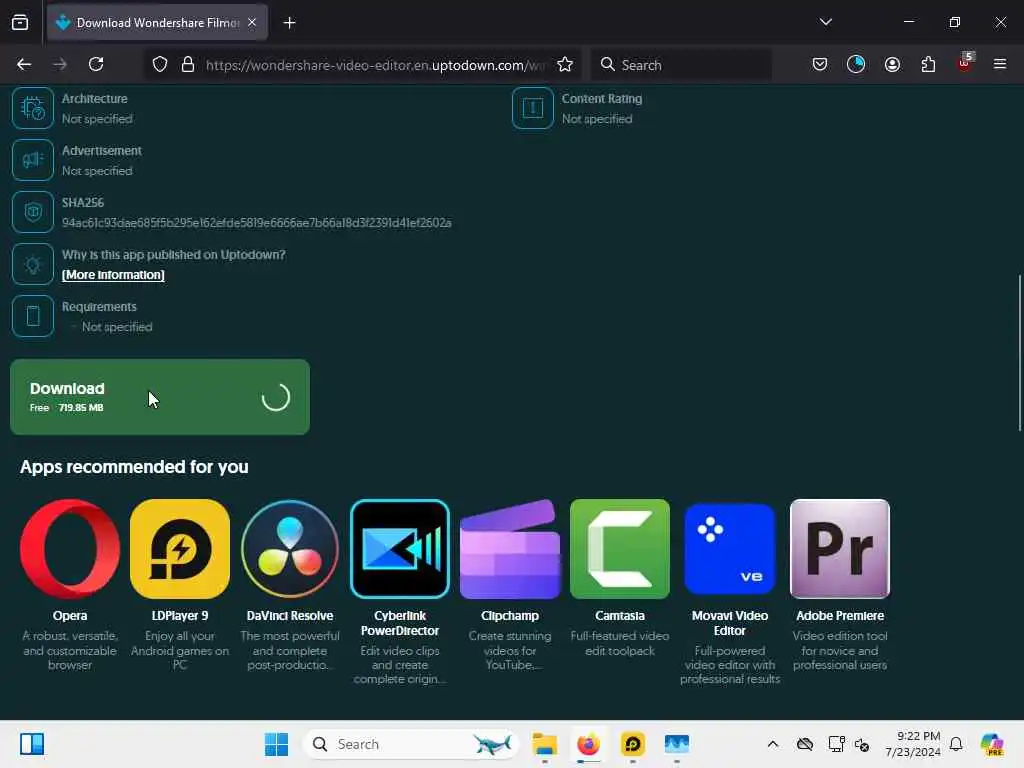Open the Adobe Premiere app icon
Viewport: 1024px width, 768px height.
click(840, 549)
